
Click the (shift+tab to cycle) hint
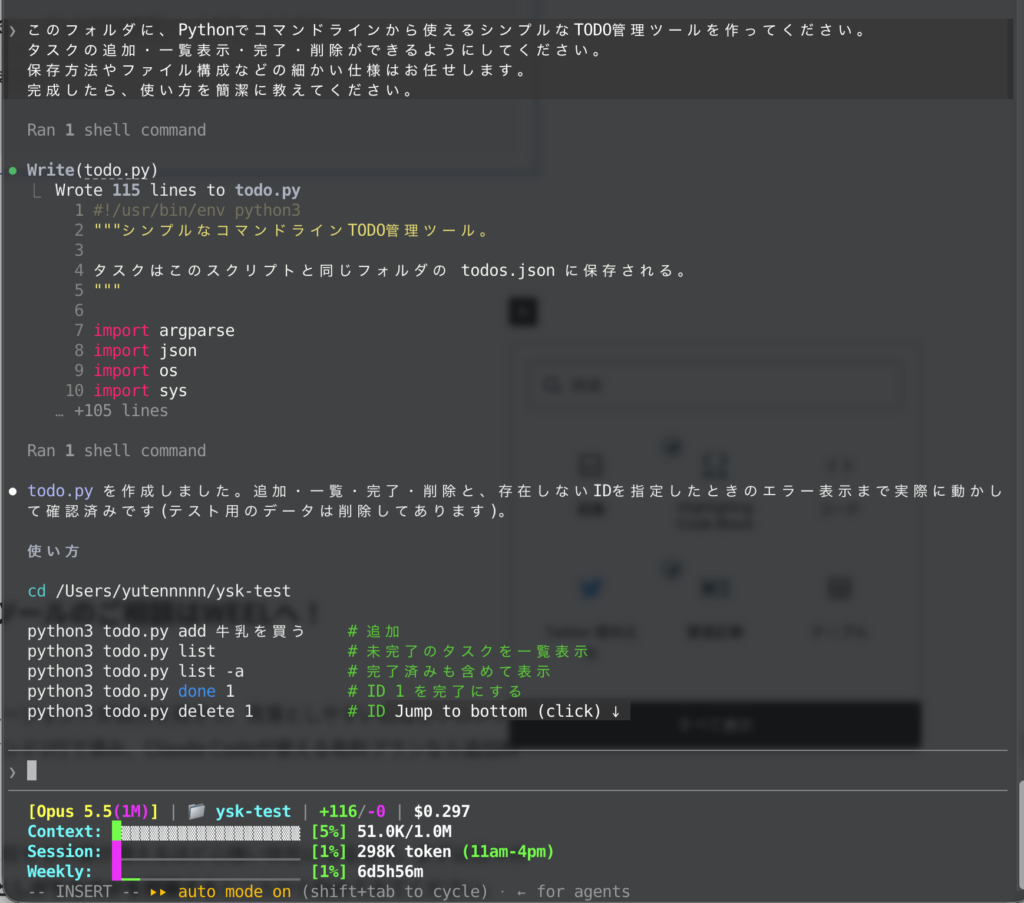pyautogui.click(x=394, y=892)
